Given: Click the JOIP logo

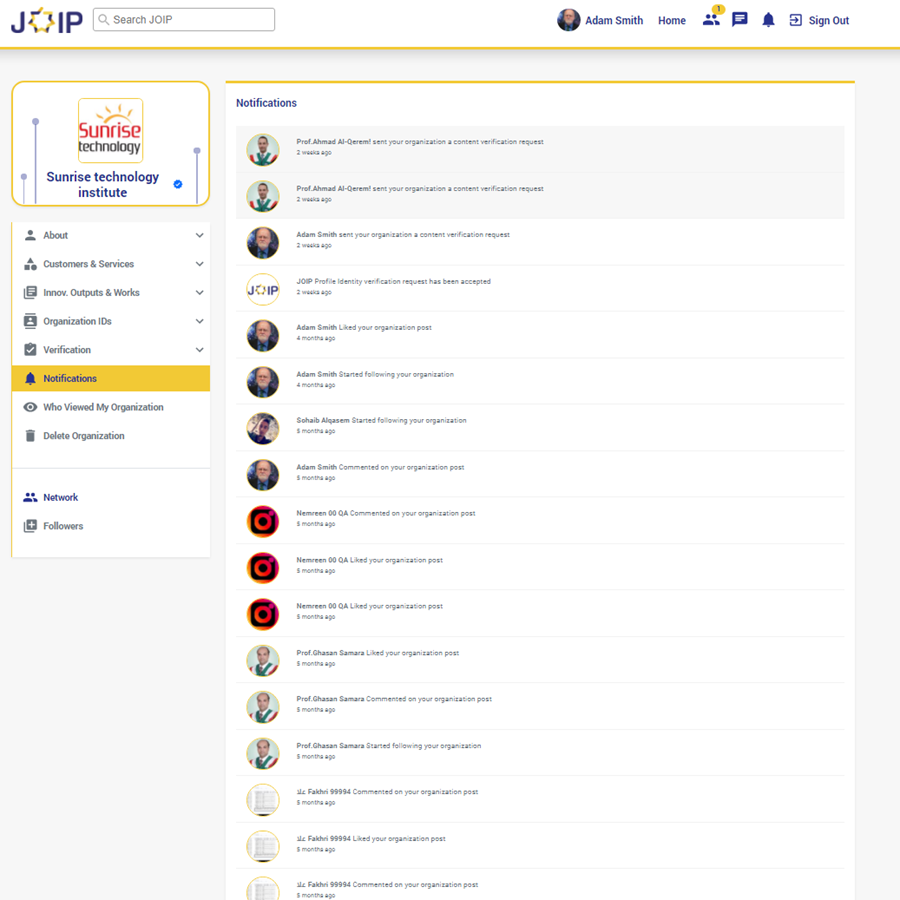Looking at the screenshot, I should click(47, 20).
